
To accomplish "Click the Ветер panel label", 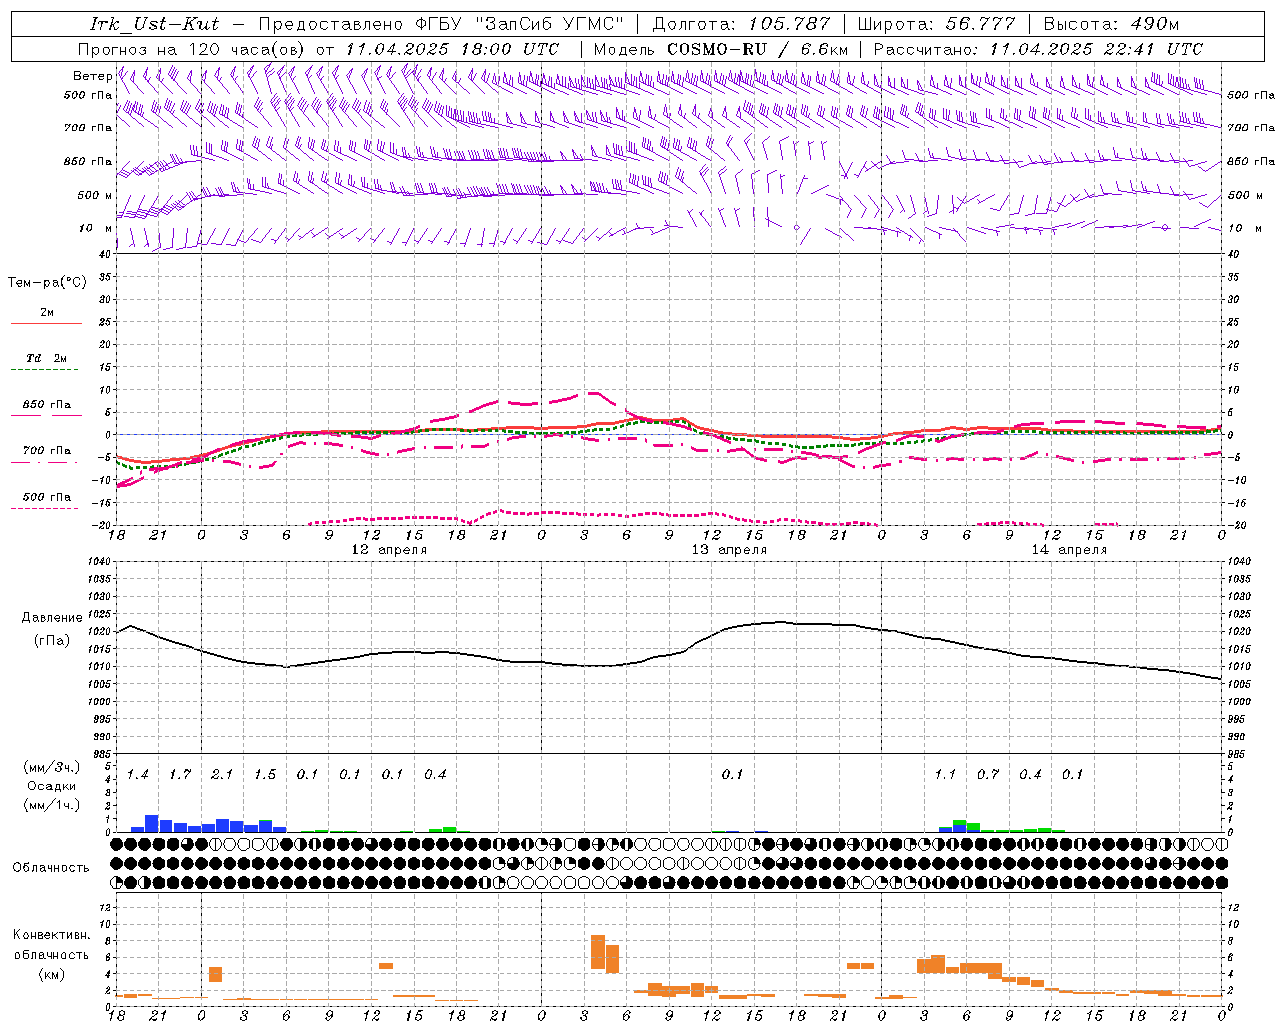I will click(92, 76).
